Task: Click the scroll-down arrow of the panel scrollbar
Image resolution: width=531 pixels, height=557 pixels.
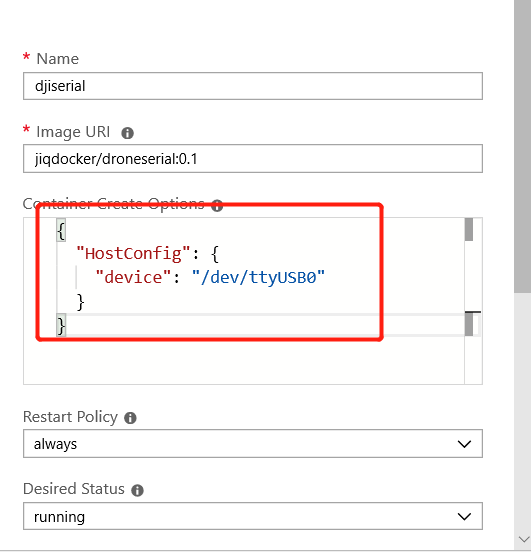Action: click(x=524, y=540)
